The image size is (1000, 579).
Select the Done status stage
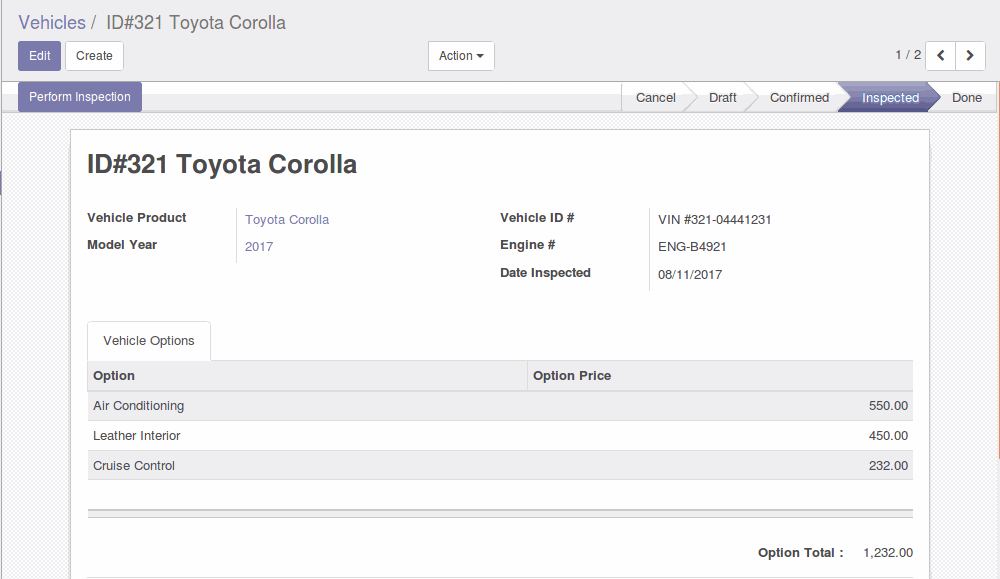967,98
